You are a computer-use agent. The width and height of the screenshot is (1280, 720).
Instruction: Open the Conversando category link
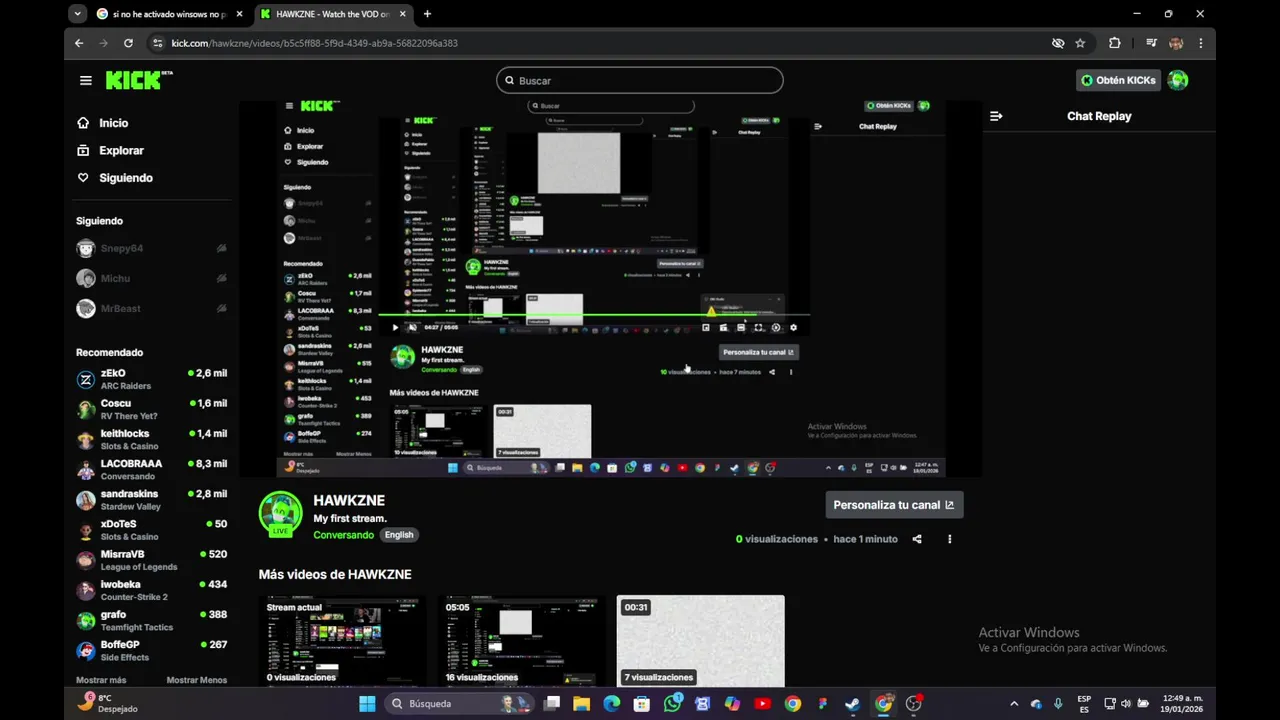pyautogui.click(x=343, y=535)
